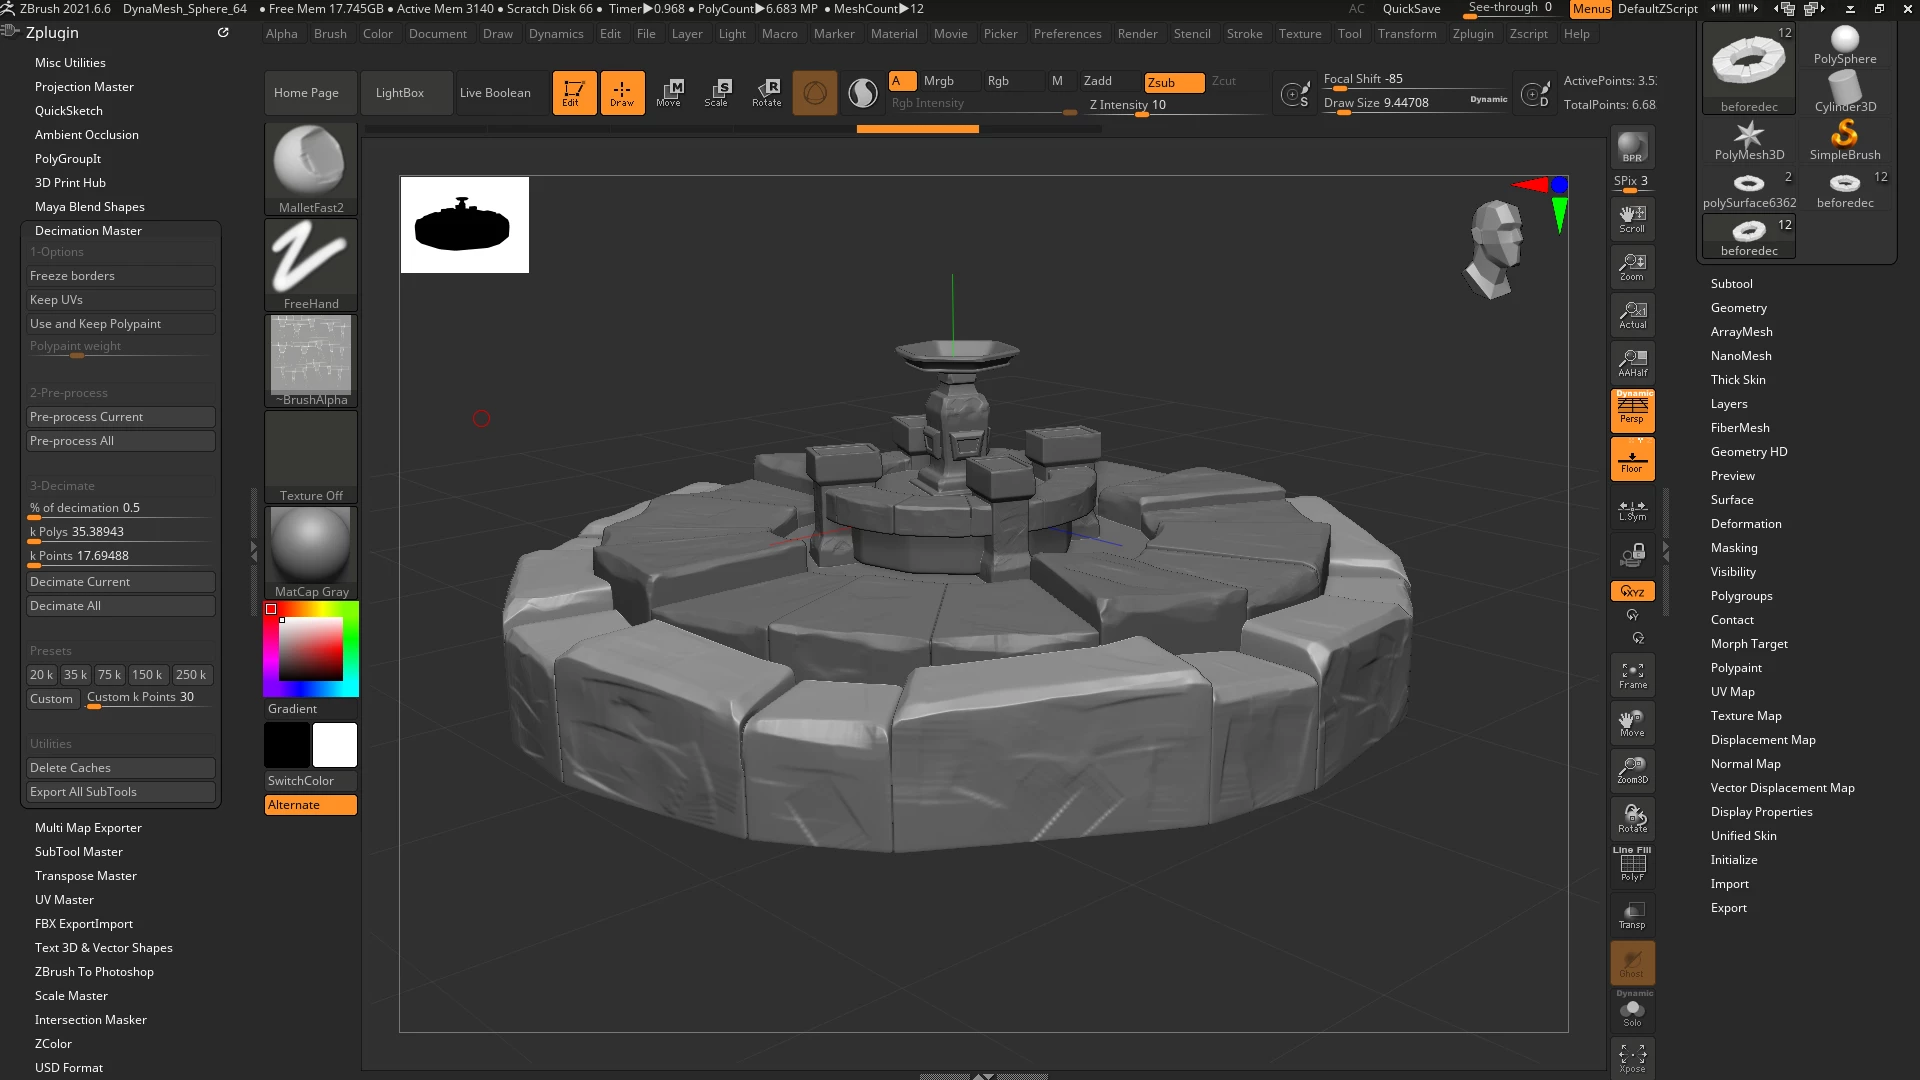The height and width of the screenshot is (1080, 1920).
Task: Enable Transp transparency icon
Action: click(1632, 915)
